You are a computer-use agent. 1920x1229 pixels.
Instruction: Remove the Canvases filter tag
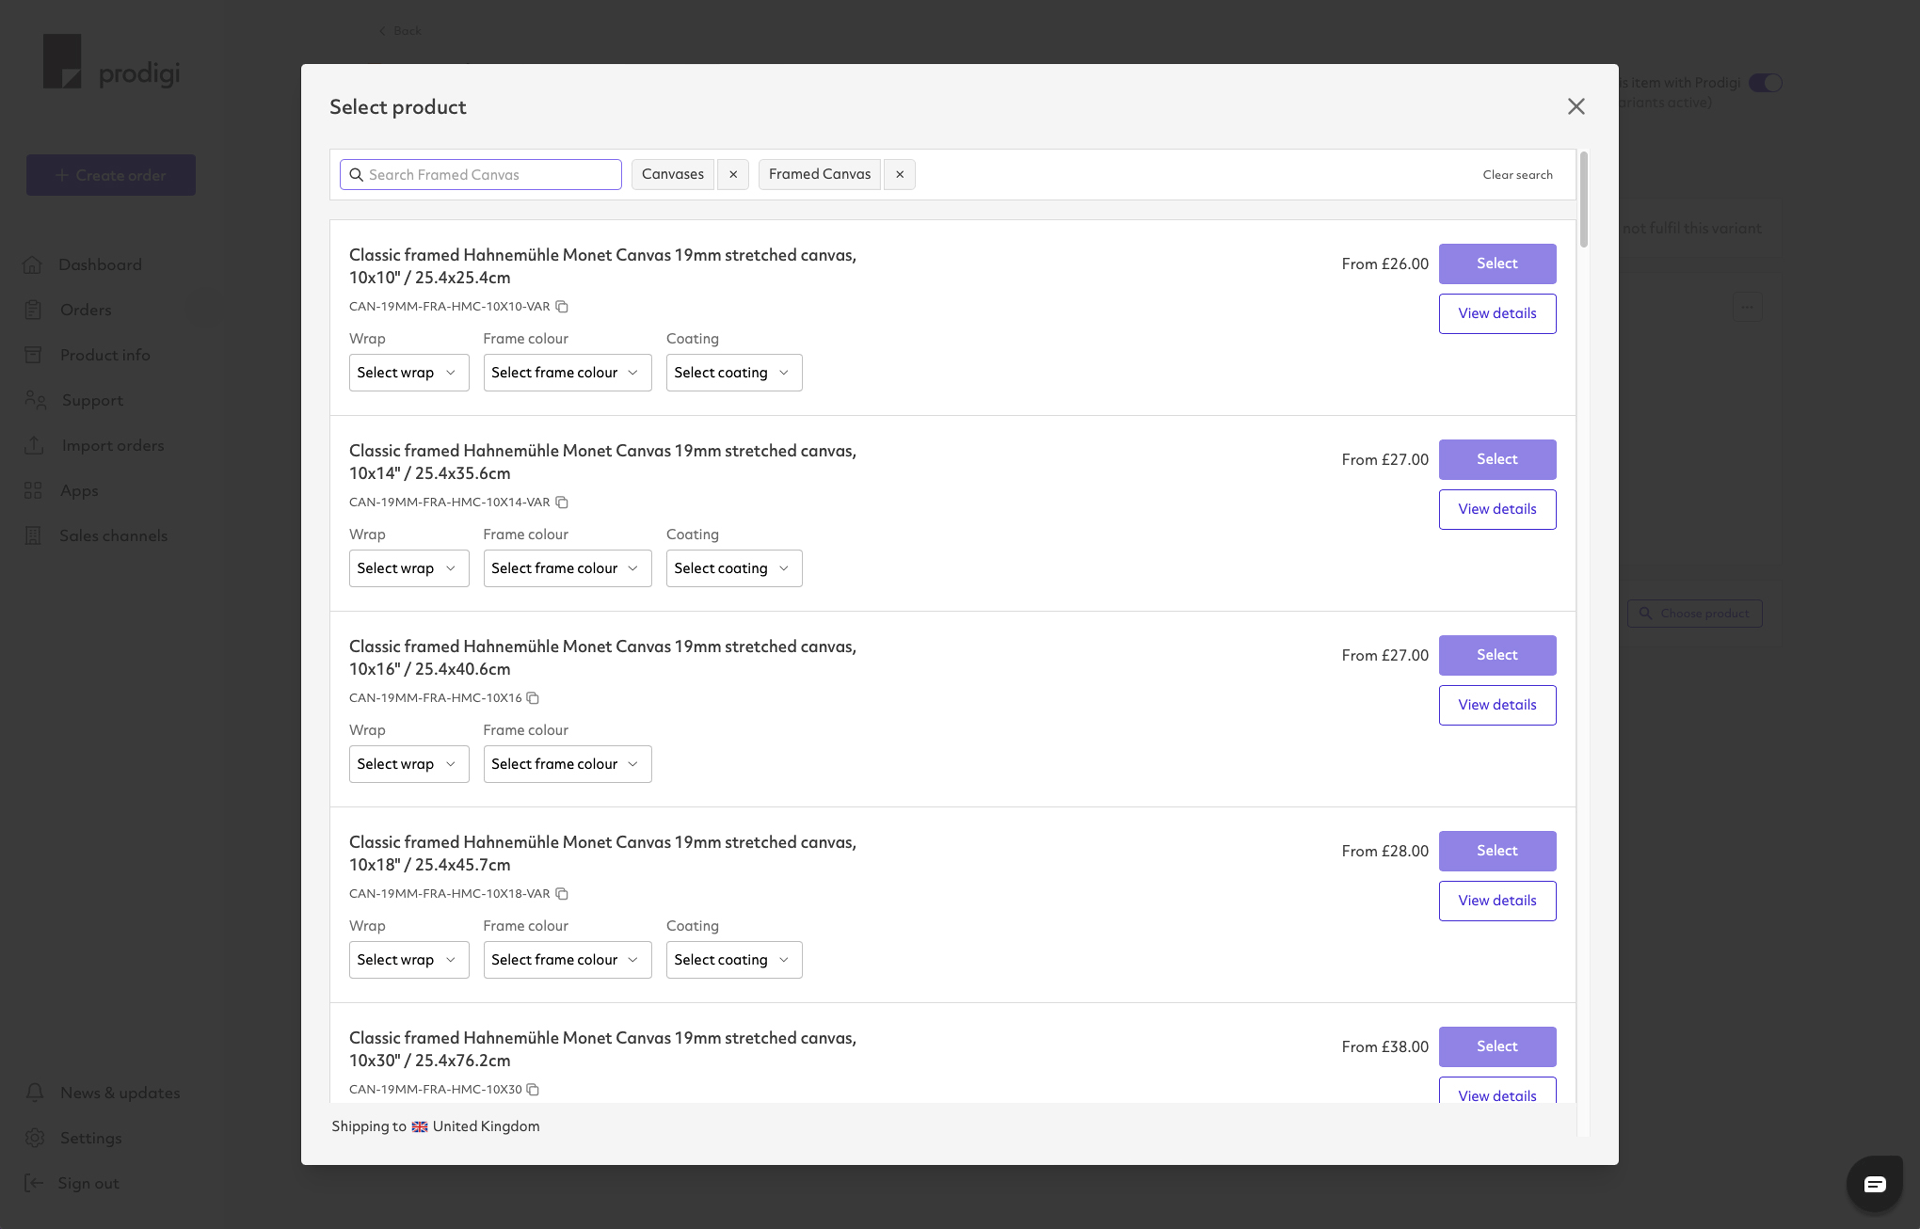[733, 174]
